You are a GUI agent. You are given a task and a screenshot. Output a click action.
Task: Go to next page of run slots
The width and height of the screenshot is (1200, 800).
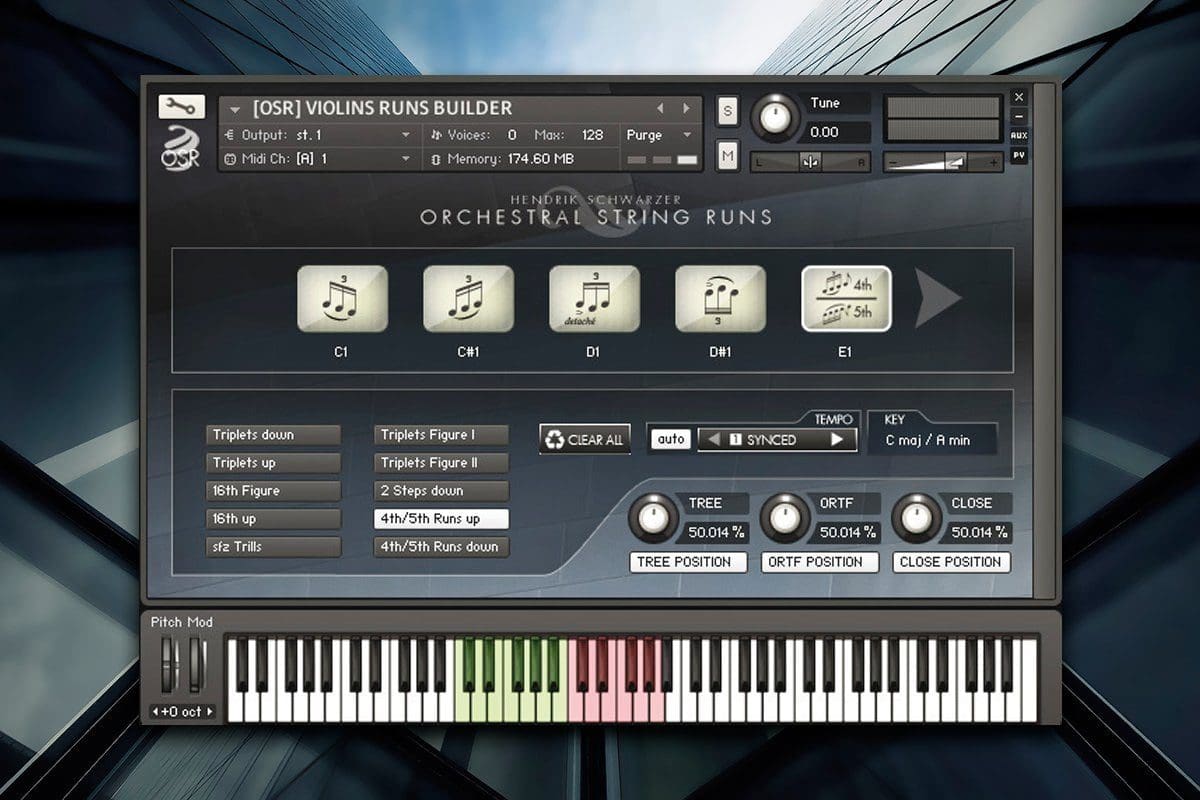coord(938,298)
